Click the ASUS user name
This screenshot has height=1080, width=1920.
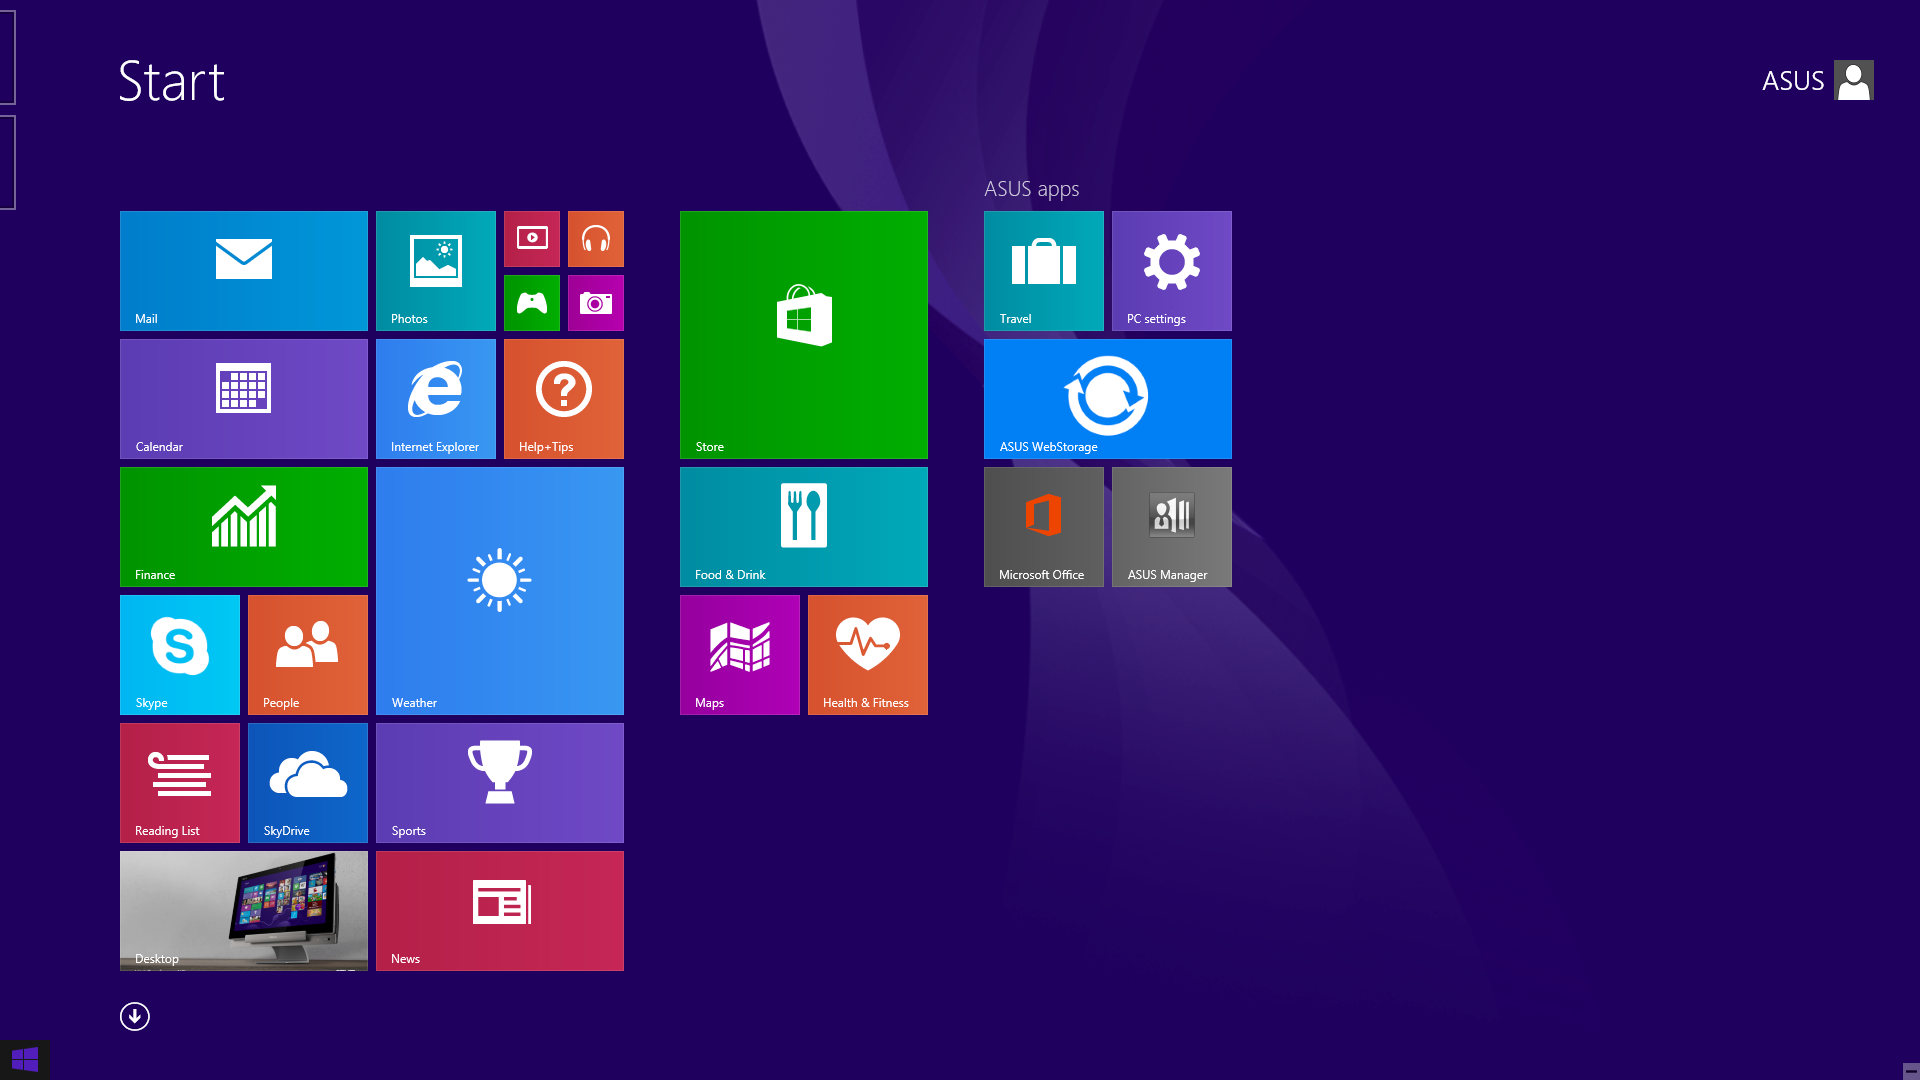[x=1793, y=81]
